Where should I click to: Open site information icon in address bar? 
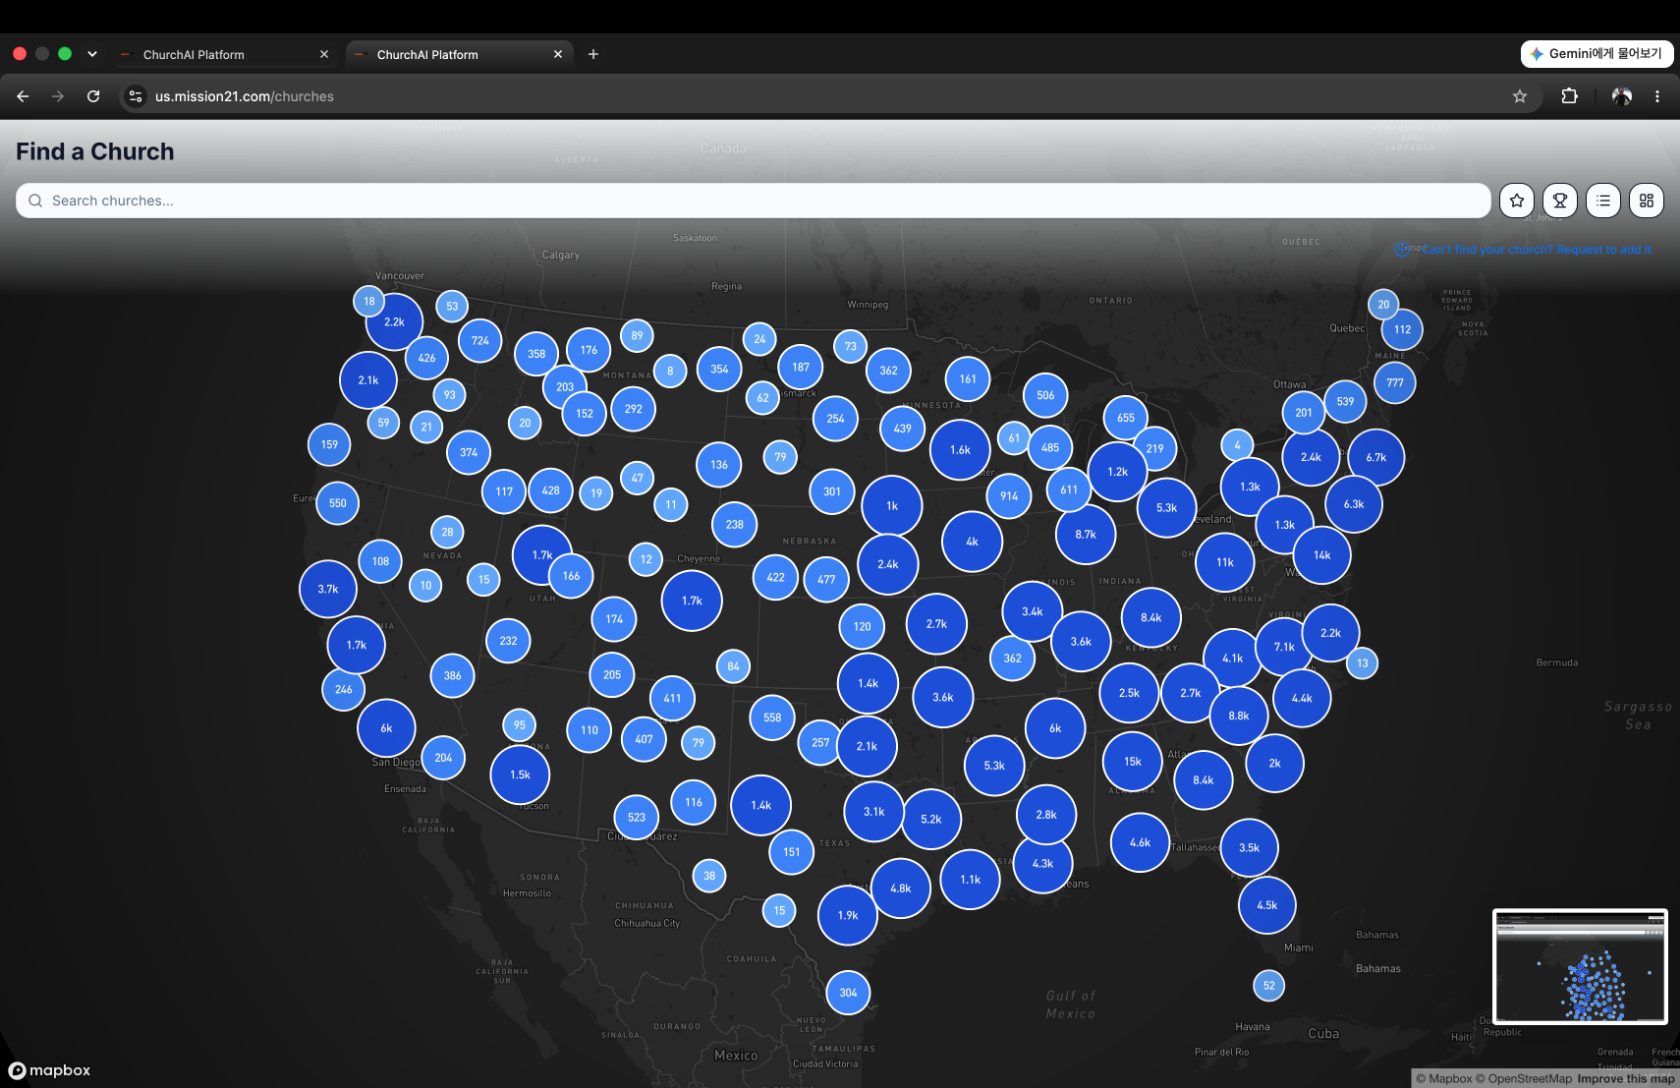[x=135, y=96]
